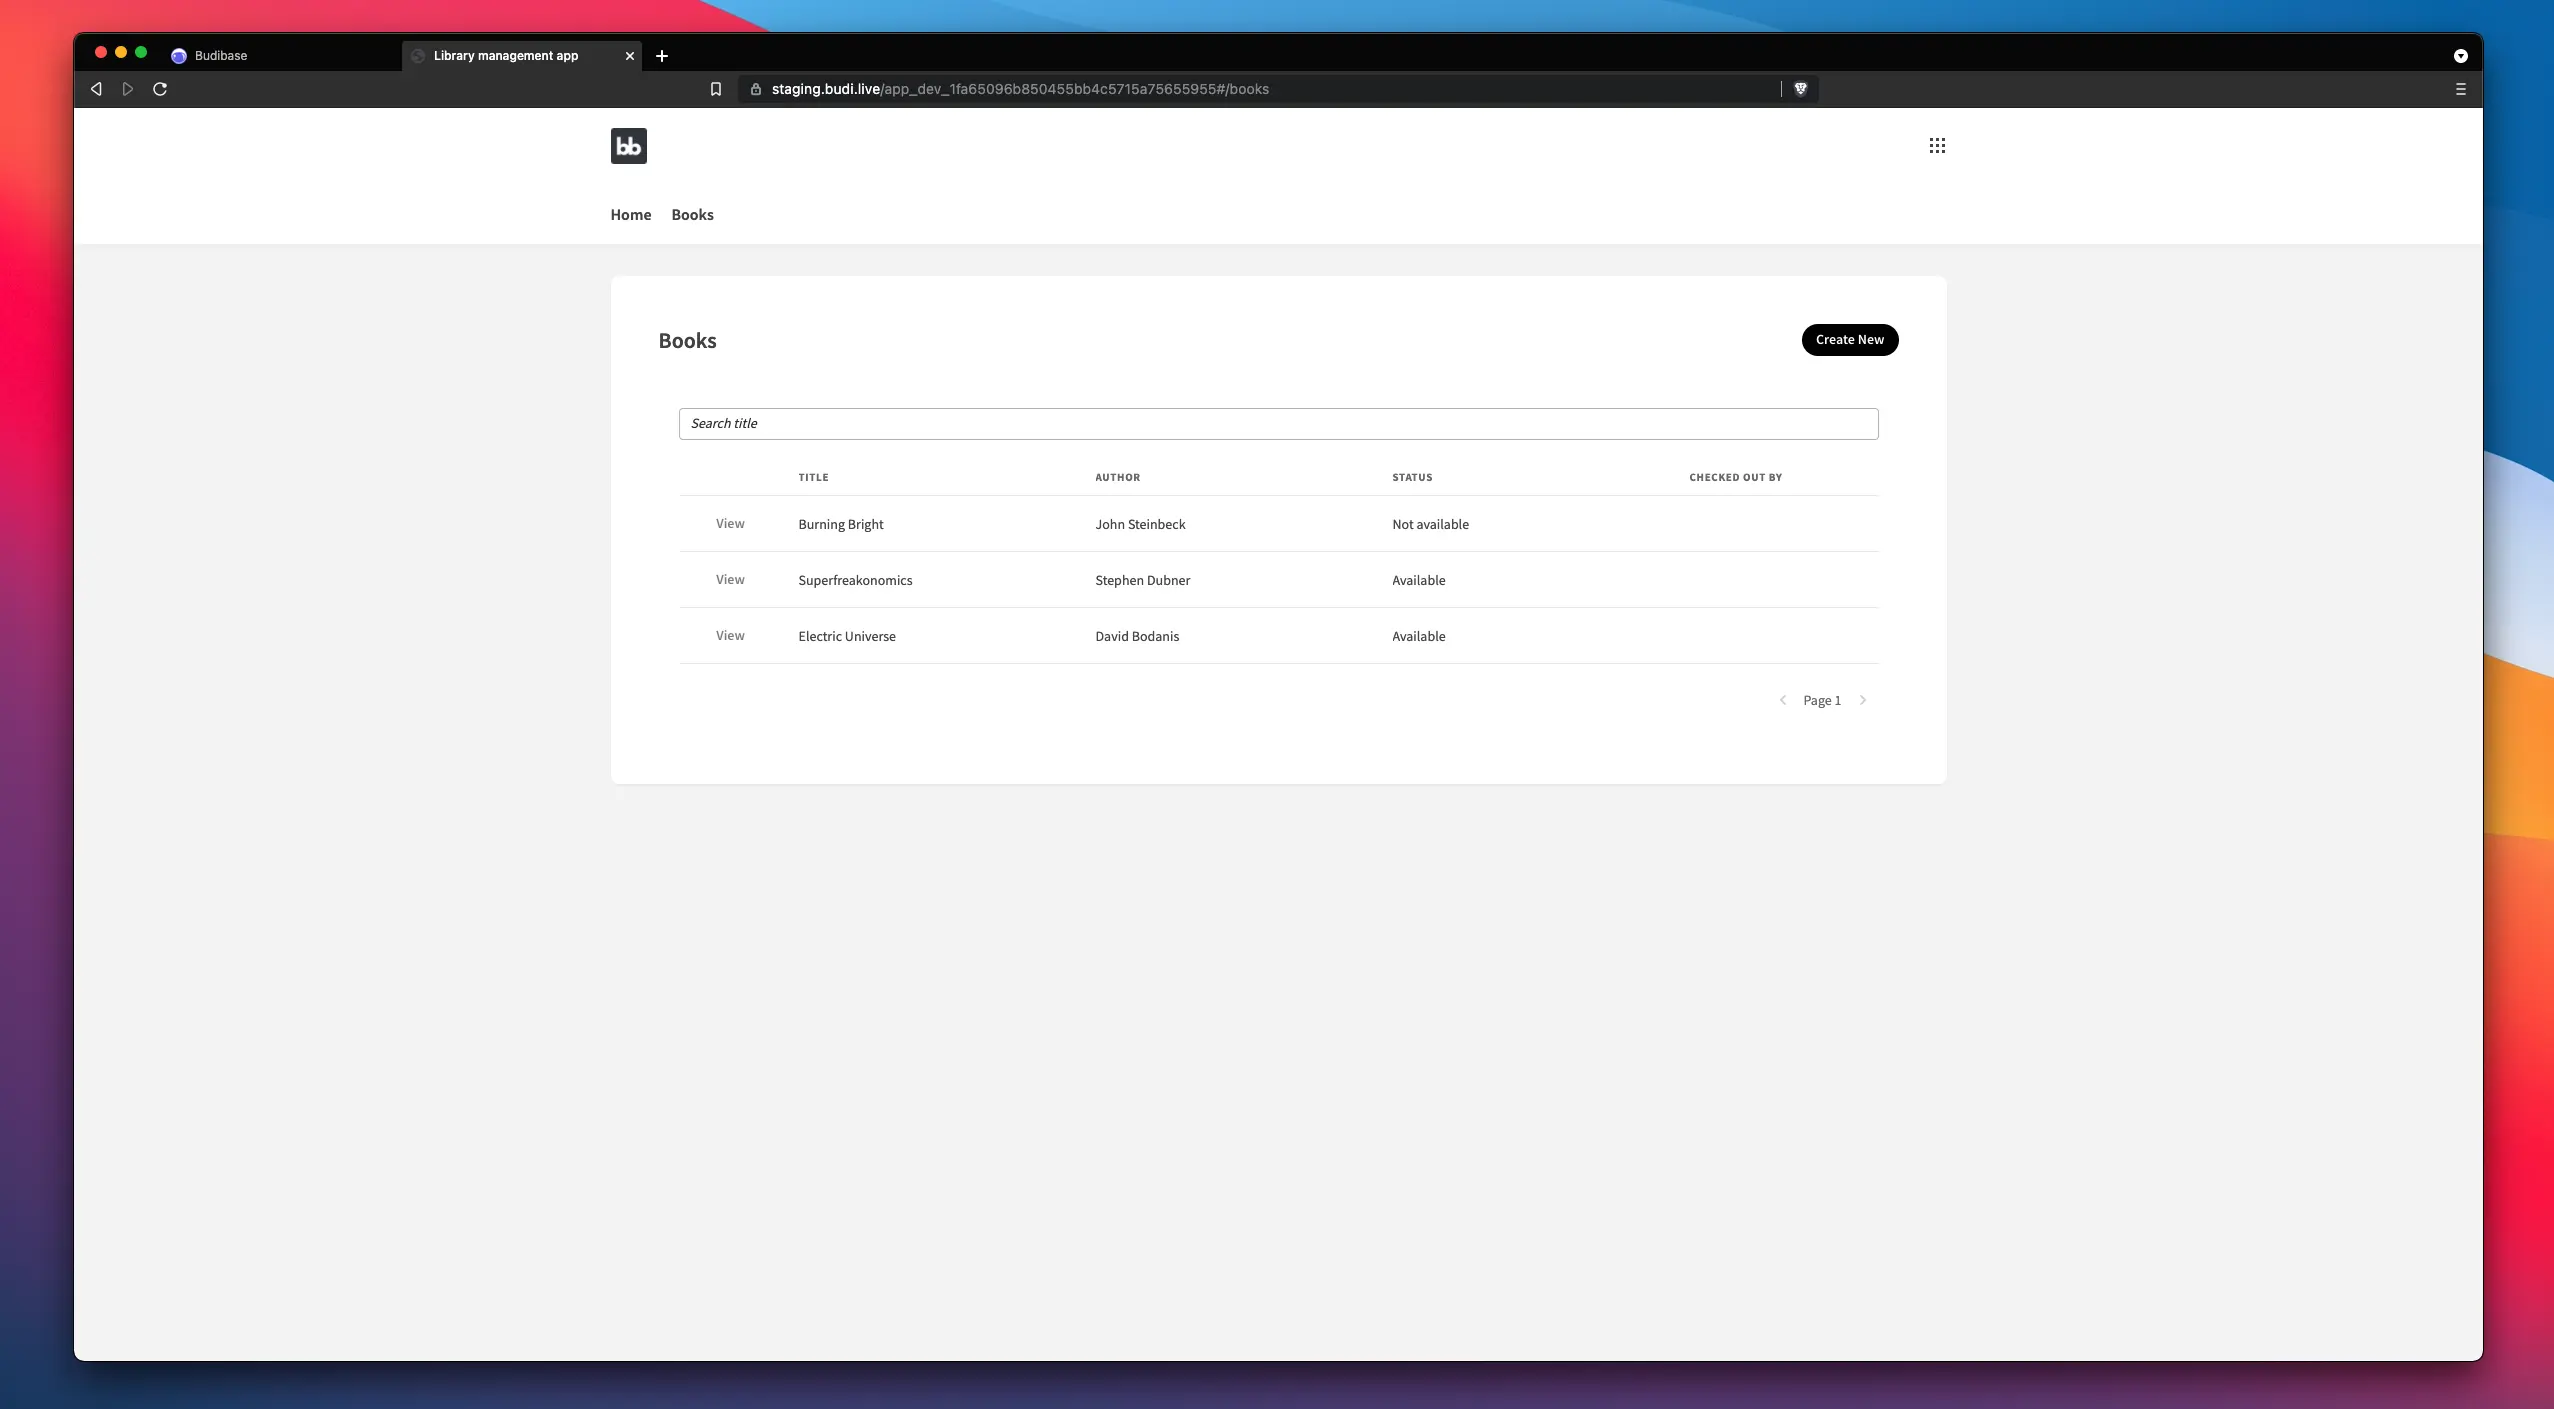
Task: Click the Status column header
Action: point(1411,477)
